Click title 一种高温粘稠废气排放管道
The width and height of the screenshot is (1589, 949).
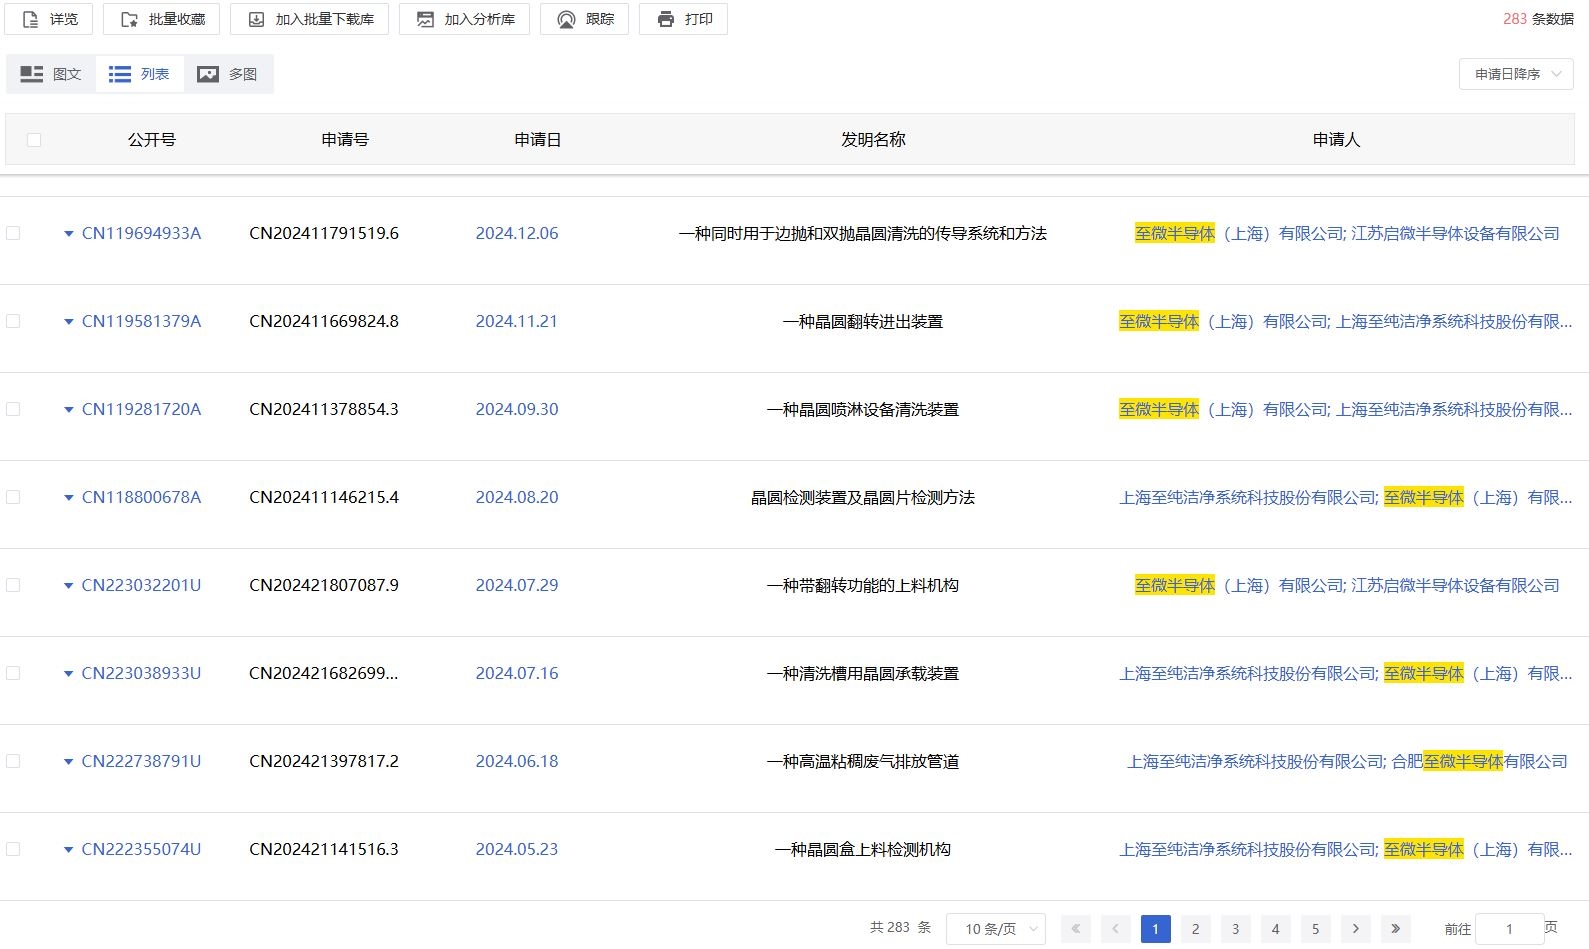click(863, 761)
